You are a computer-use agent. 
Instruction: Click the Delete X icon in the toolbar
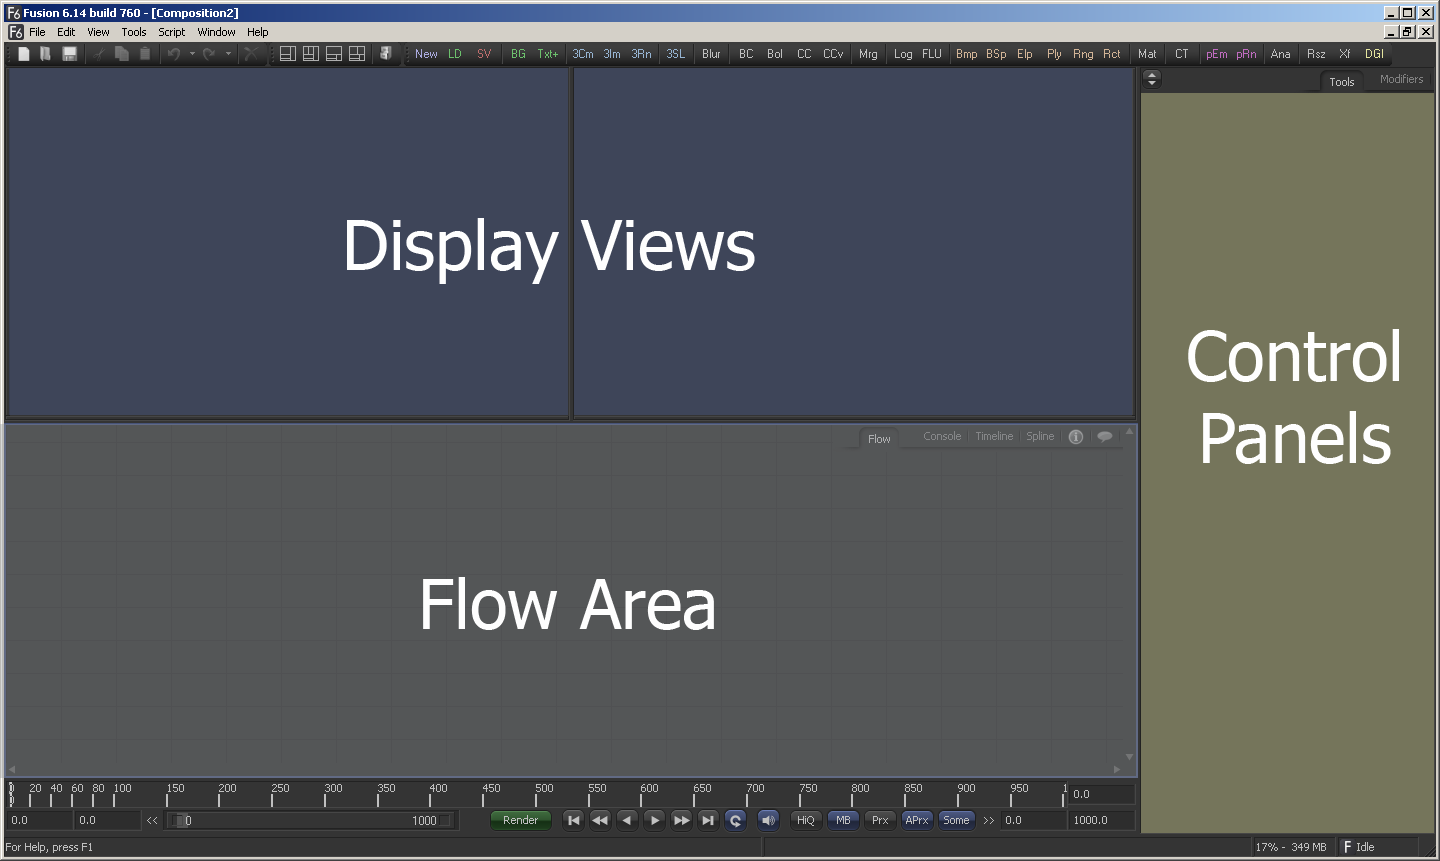[x=252, y=54]
